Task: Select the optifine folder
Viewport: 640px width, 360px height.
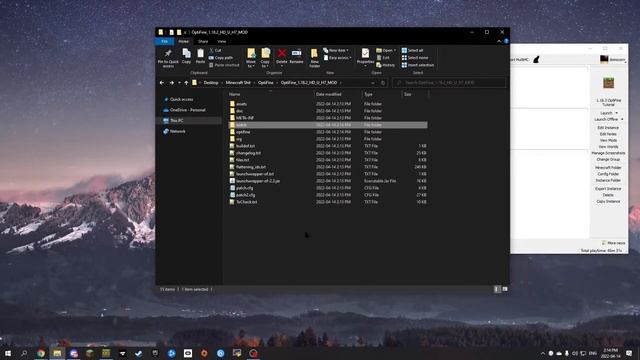Action: tap(243, 132)
